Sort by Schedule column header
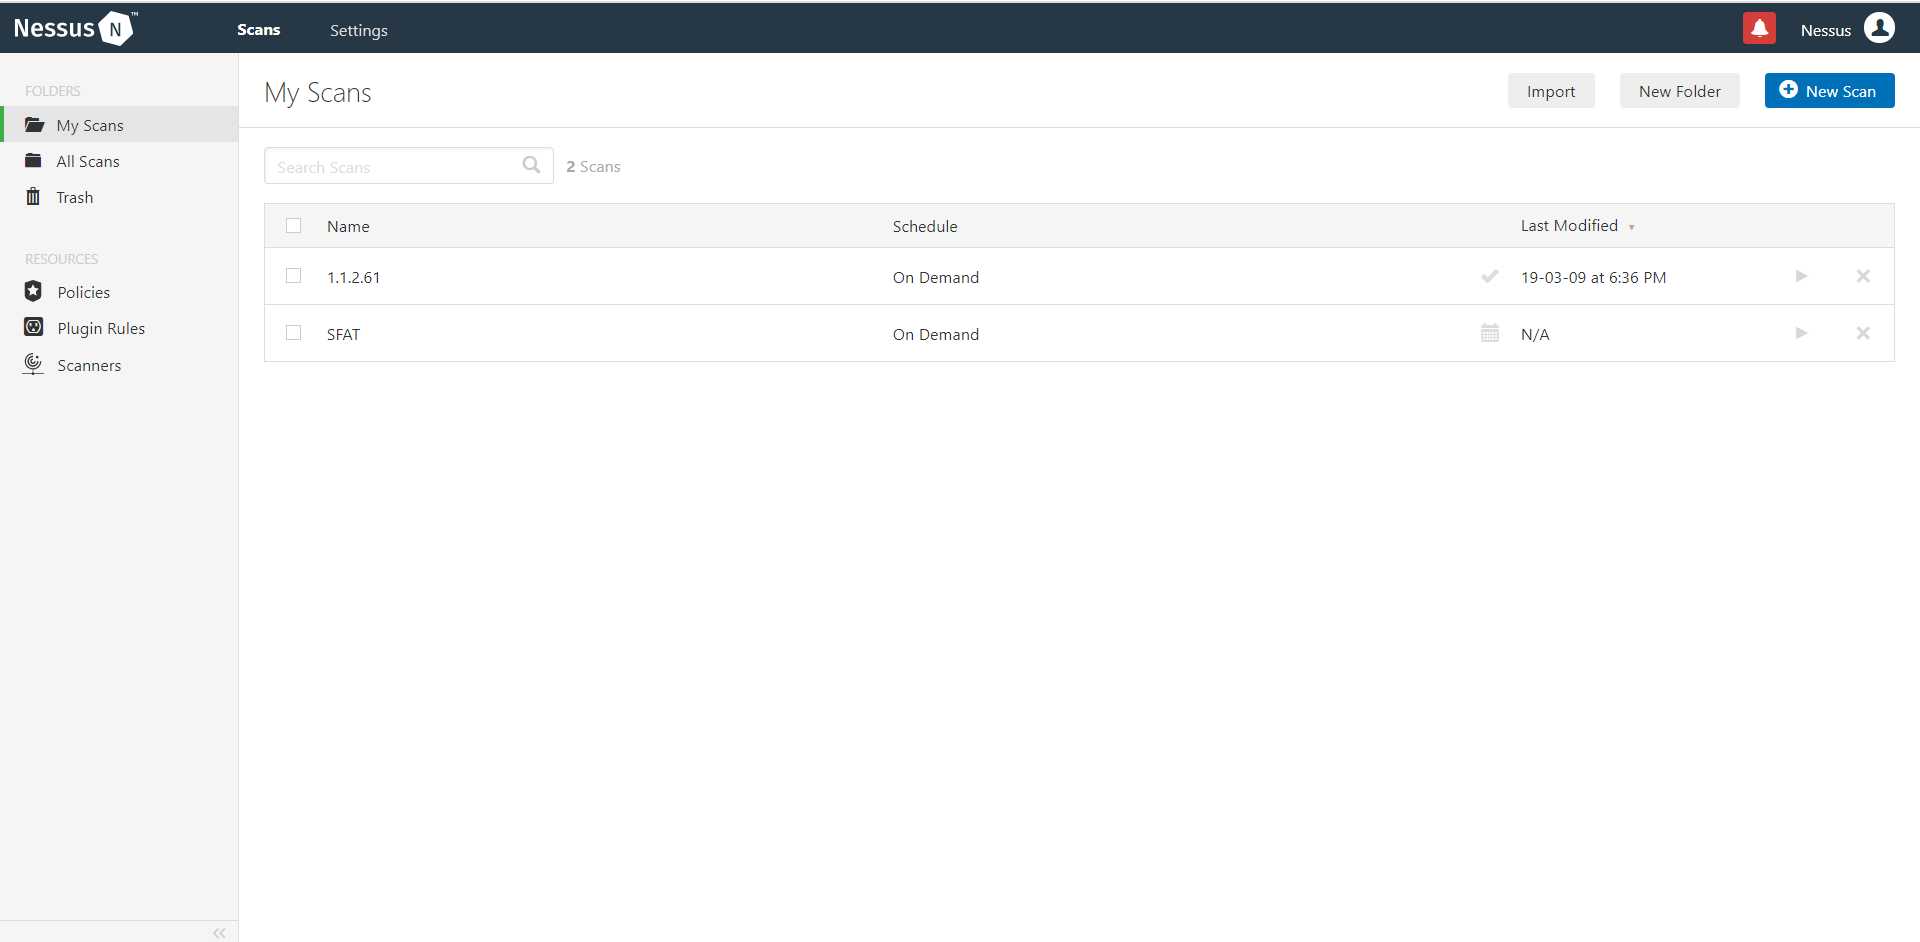This screenshot has width=1920, height=942. coord(925,227)
